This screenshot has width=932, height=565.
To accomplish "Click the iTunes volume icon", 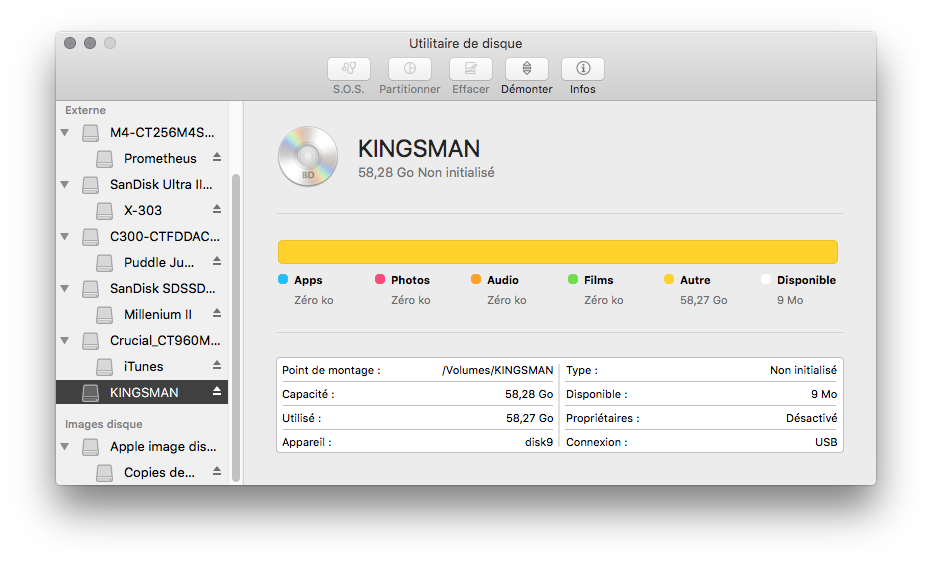I will [x=105, y=367].
